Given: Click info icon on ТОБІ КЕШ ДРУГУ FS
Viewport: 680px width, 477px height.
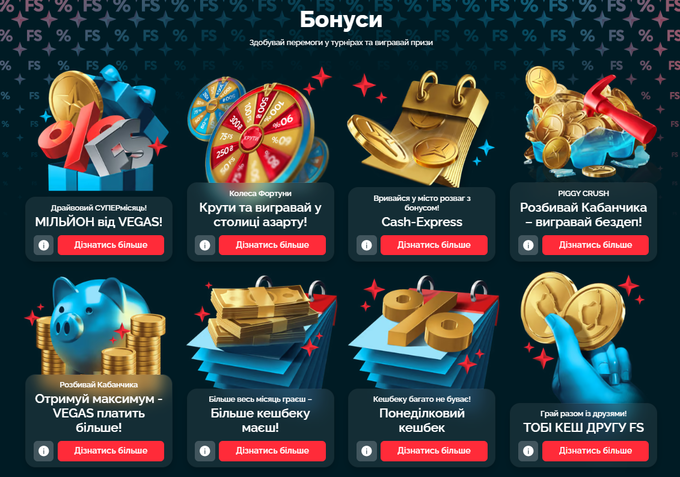Looking at the screenshot, I should click(528, 451).
